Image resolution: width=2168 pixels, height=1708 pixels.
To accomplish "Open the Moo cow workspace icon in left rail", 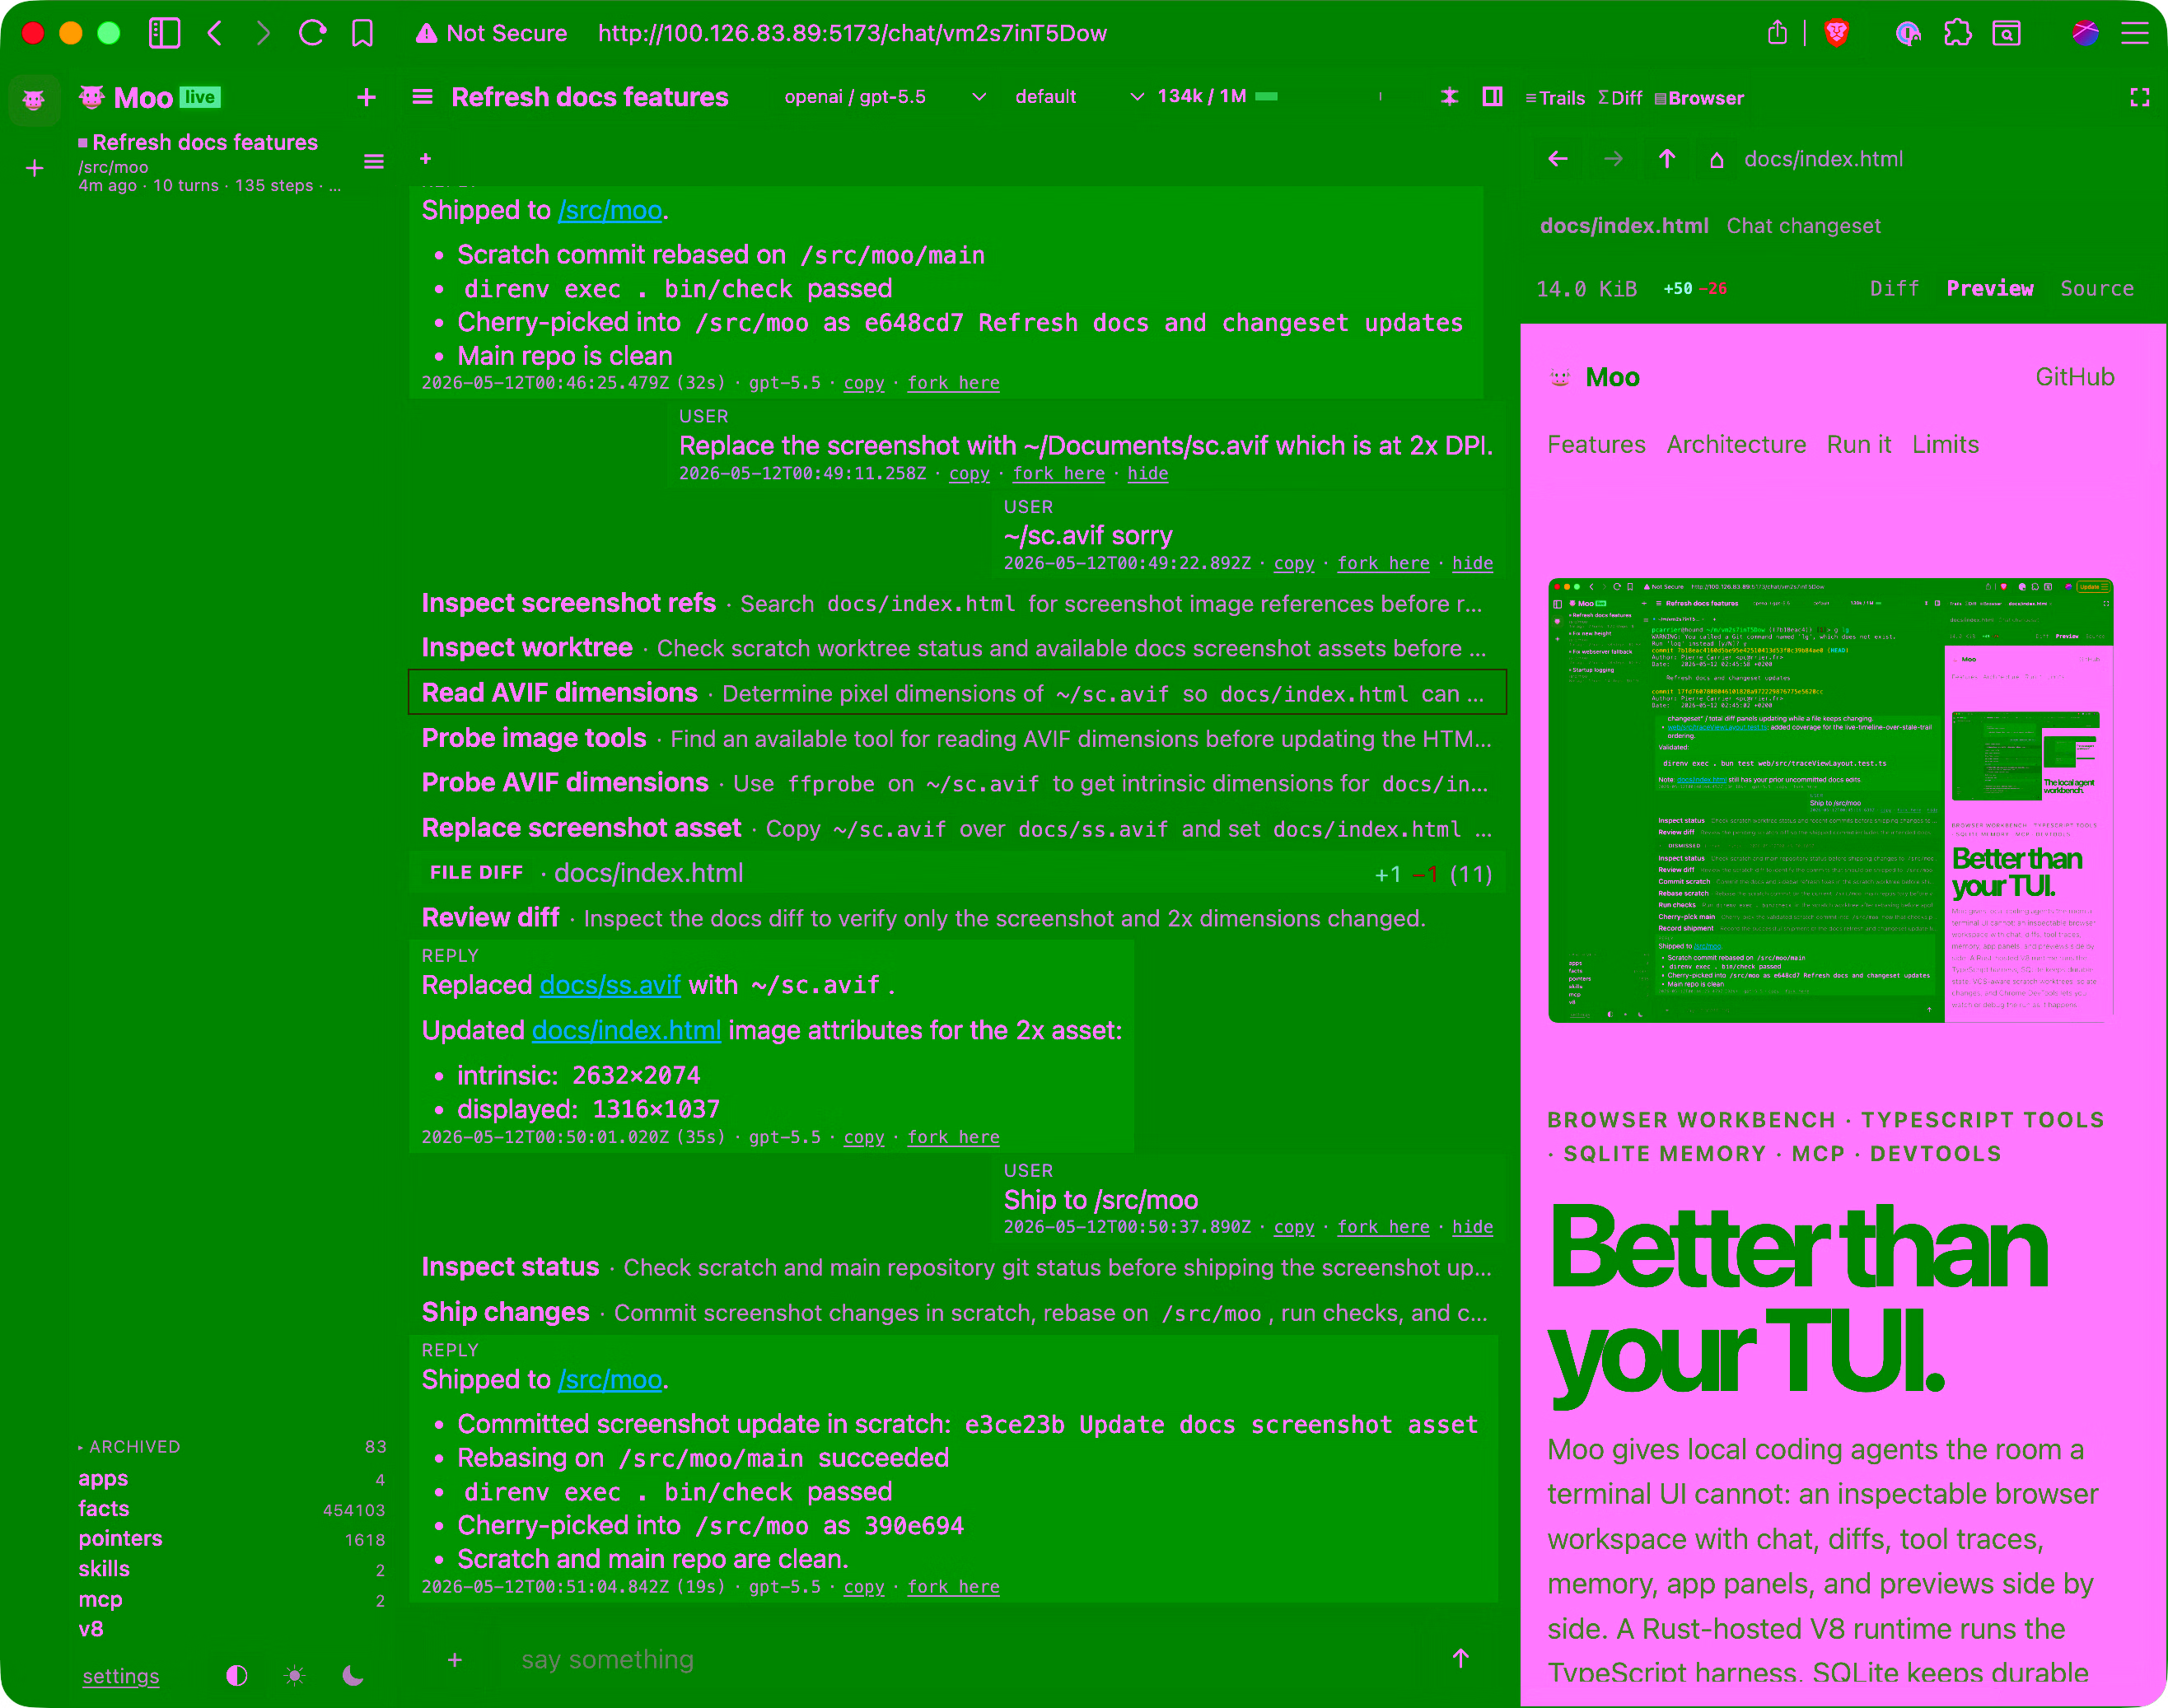I will pos(34,99).
